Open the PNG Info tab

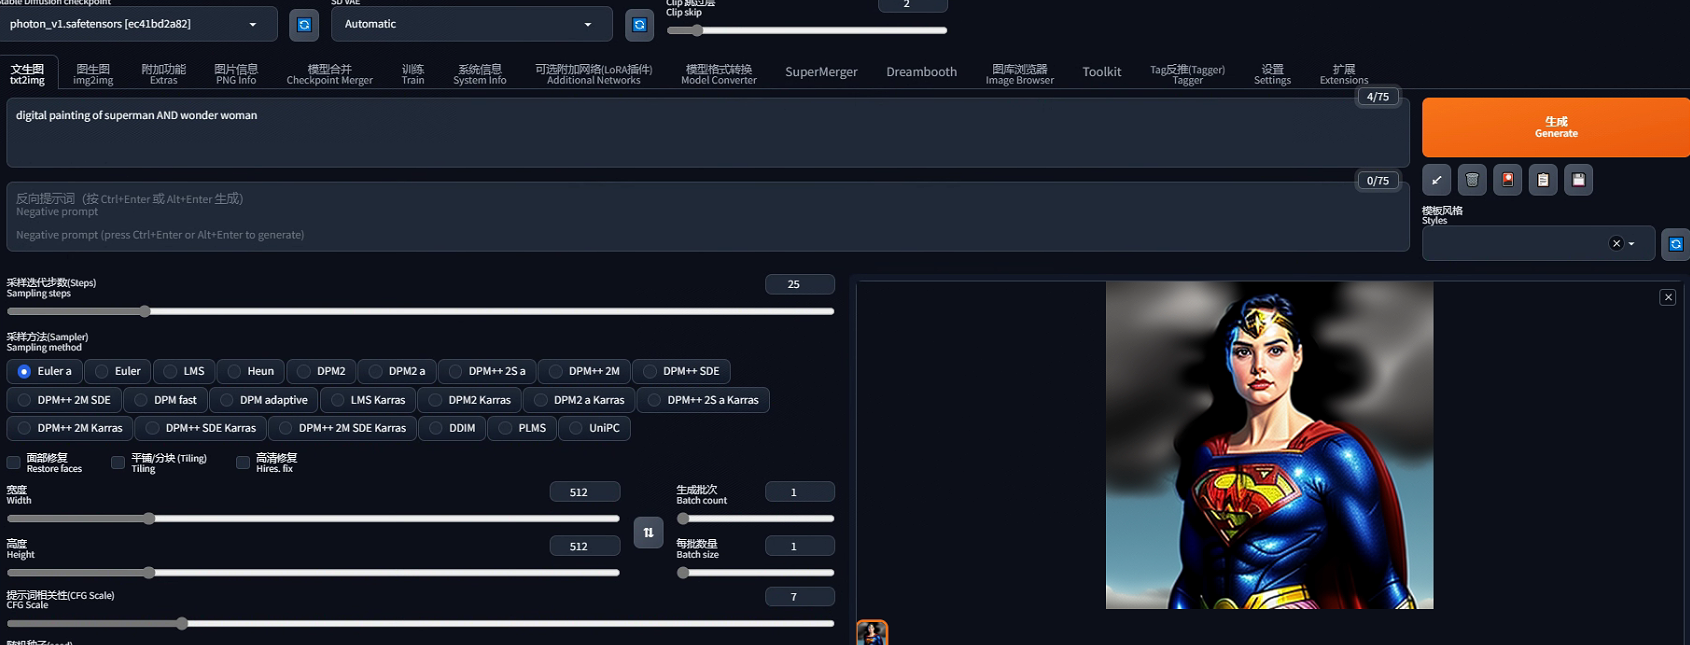236,74
